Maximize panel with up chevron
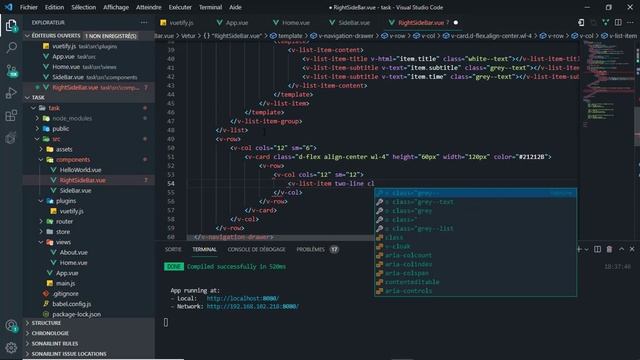 621,249
